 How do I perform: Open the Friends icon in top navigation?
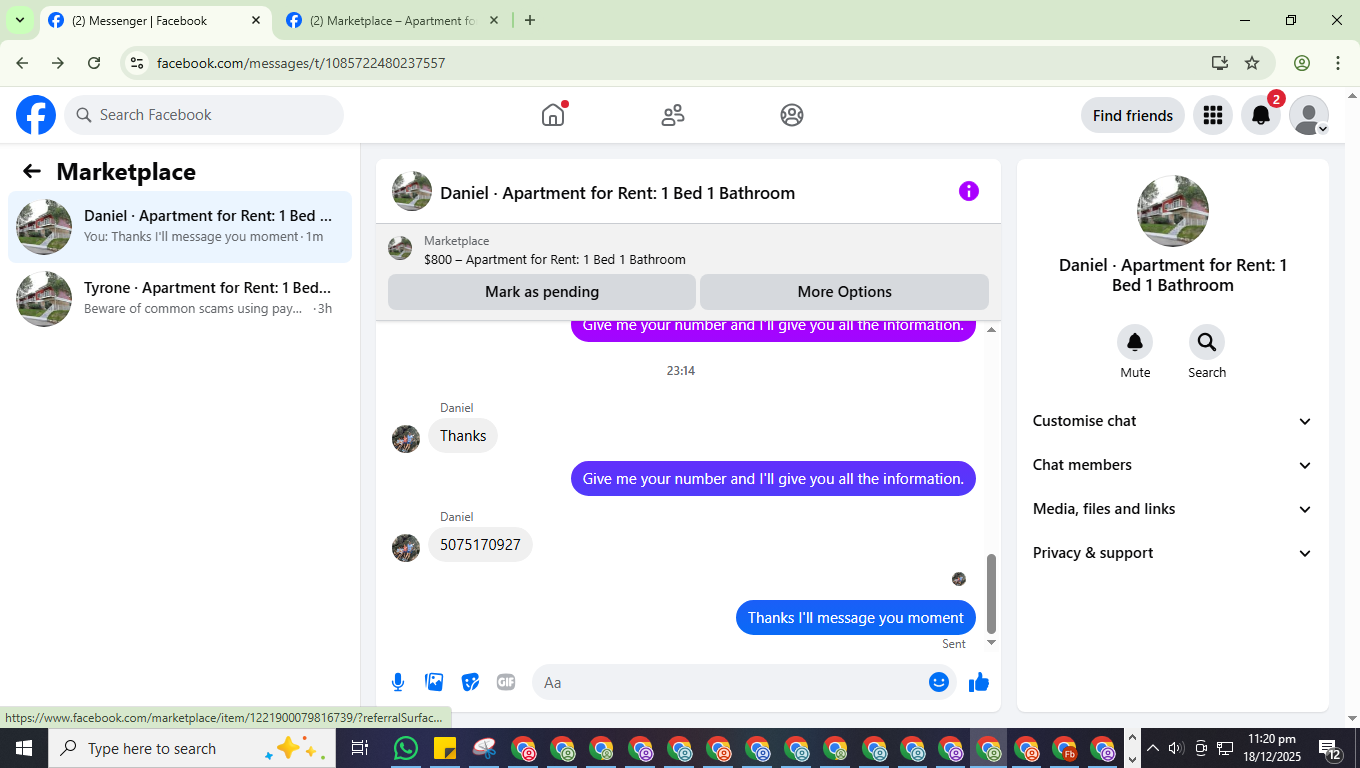(673, 115)
